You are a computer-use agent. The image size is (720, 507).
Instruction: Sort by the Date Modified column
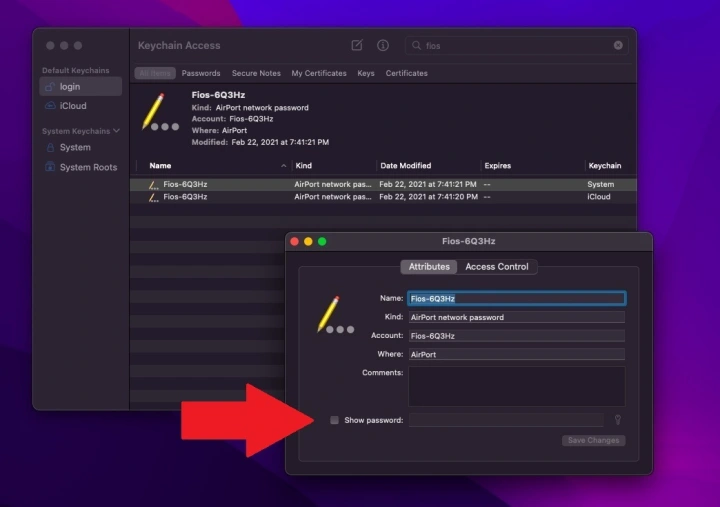point(406,165)
